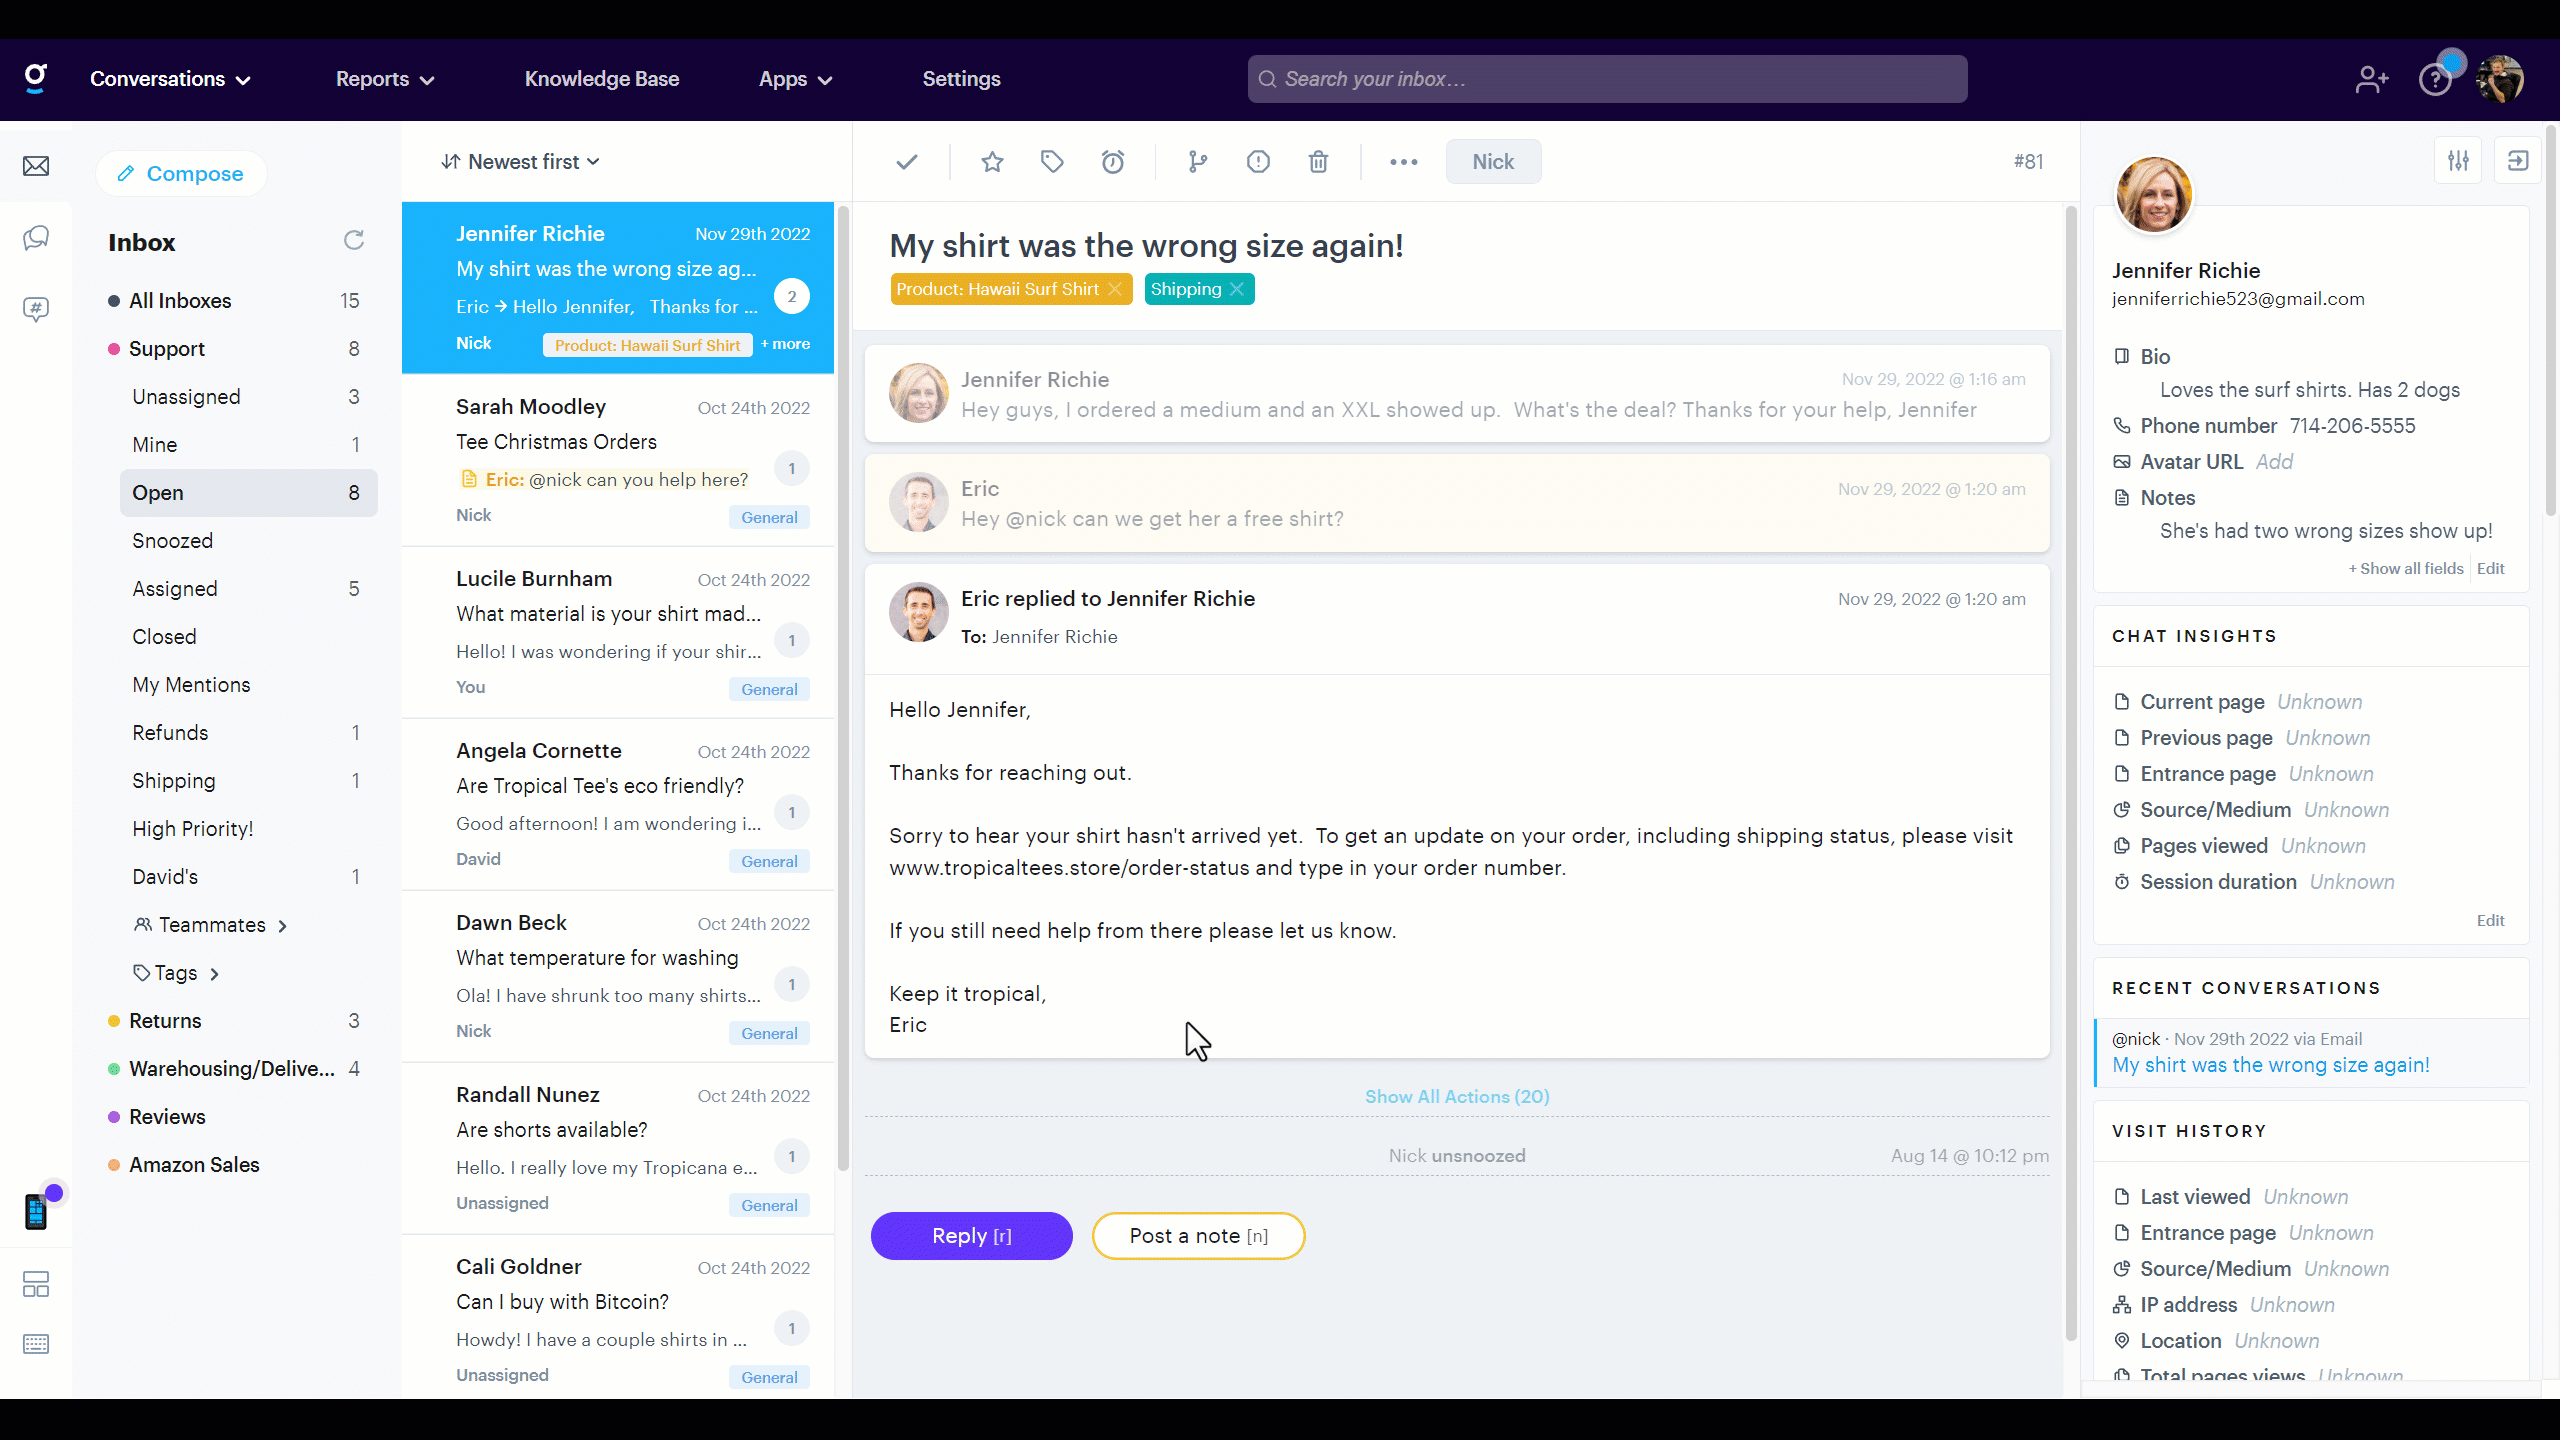The width and height of the screenshot is (2560, 1440).
Task: Remove the Shipping tag
Action: pyautogui.click(x=1237, y=289)
